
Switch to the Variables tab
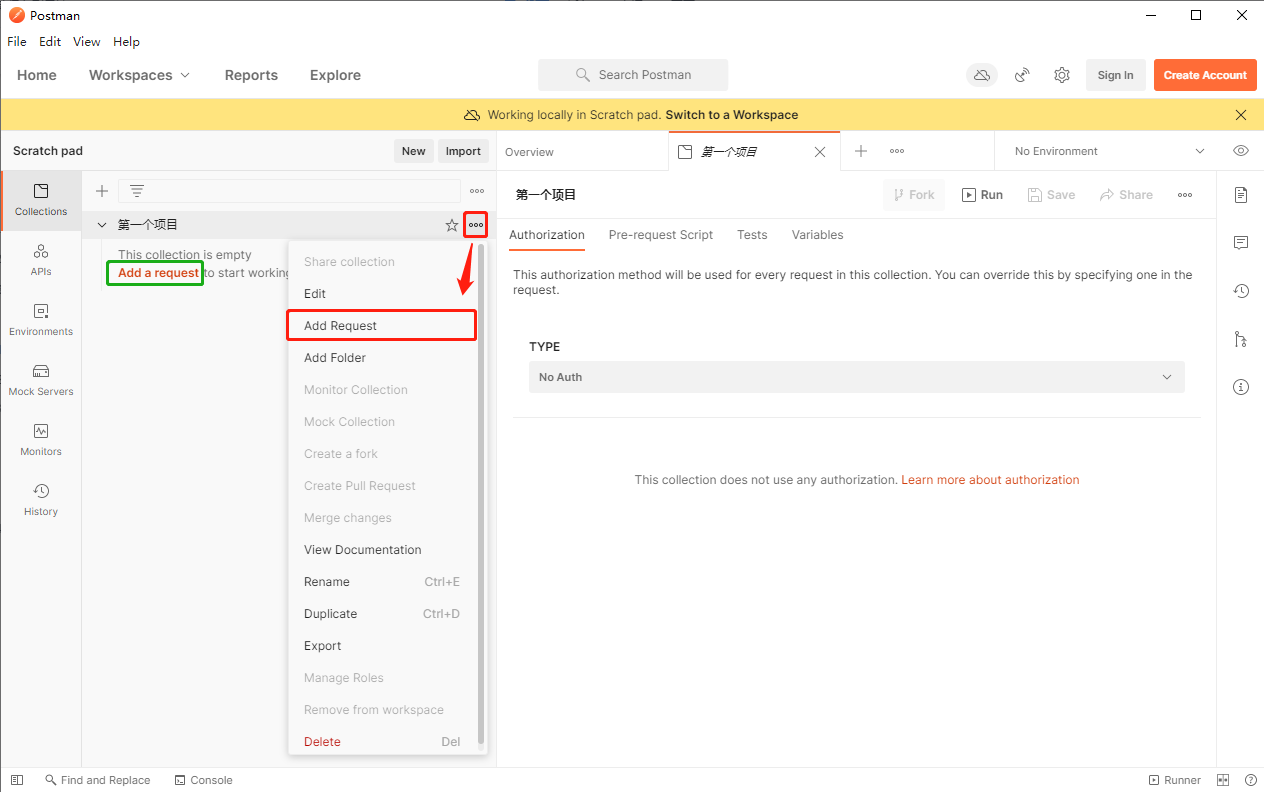(x=817, y=235)
